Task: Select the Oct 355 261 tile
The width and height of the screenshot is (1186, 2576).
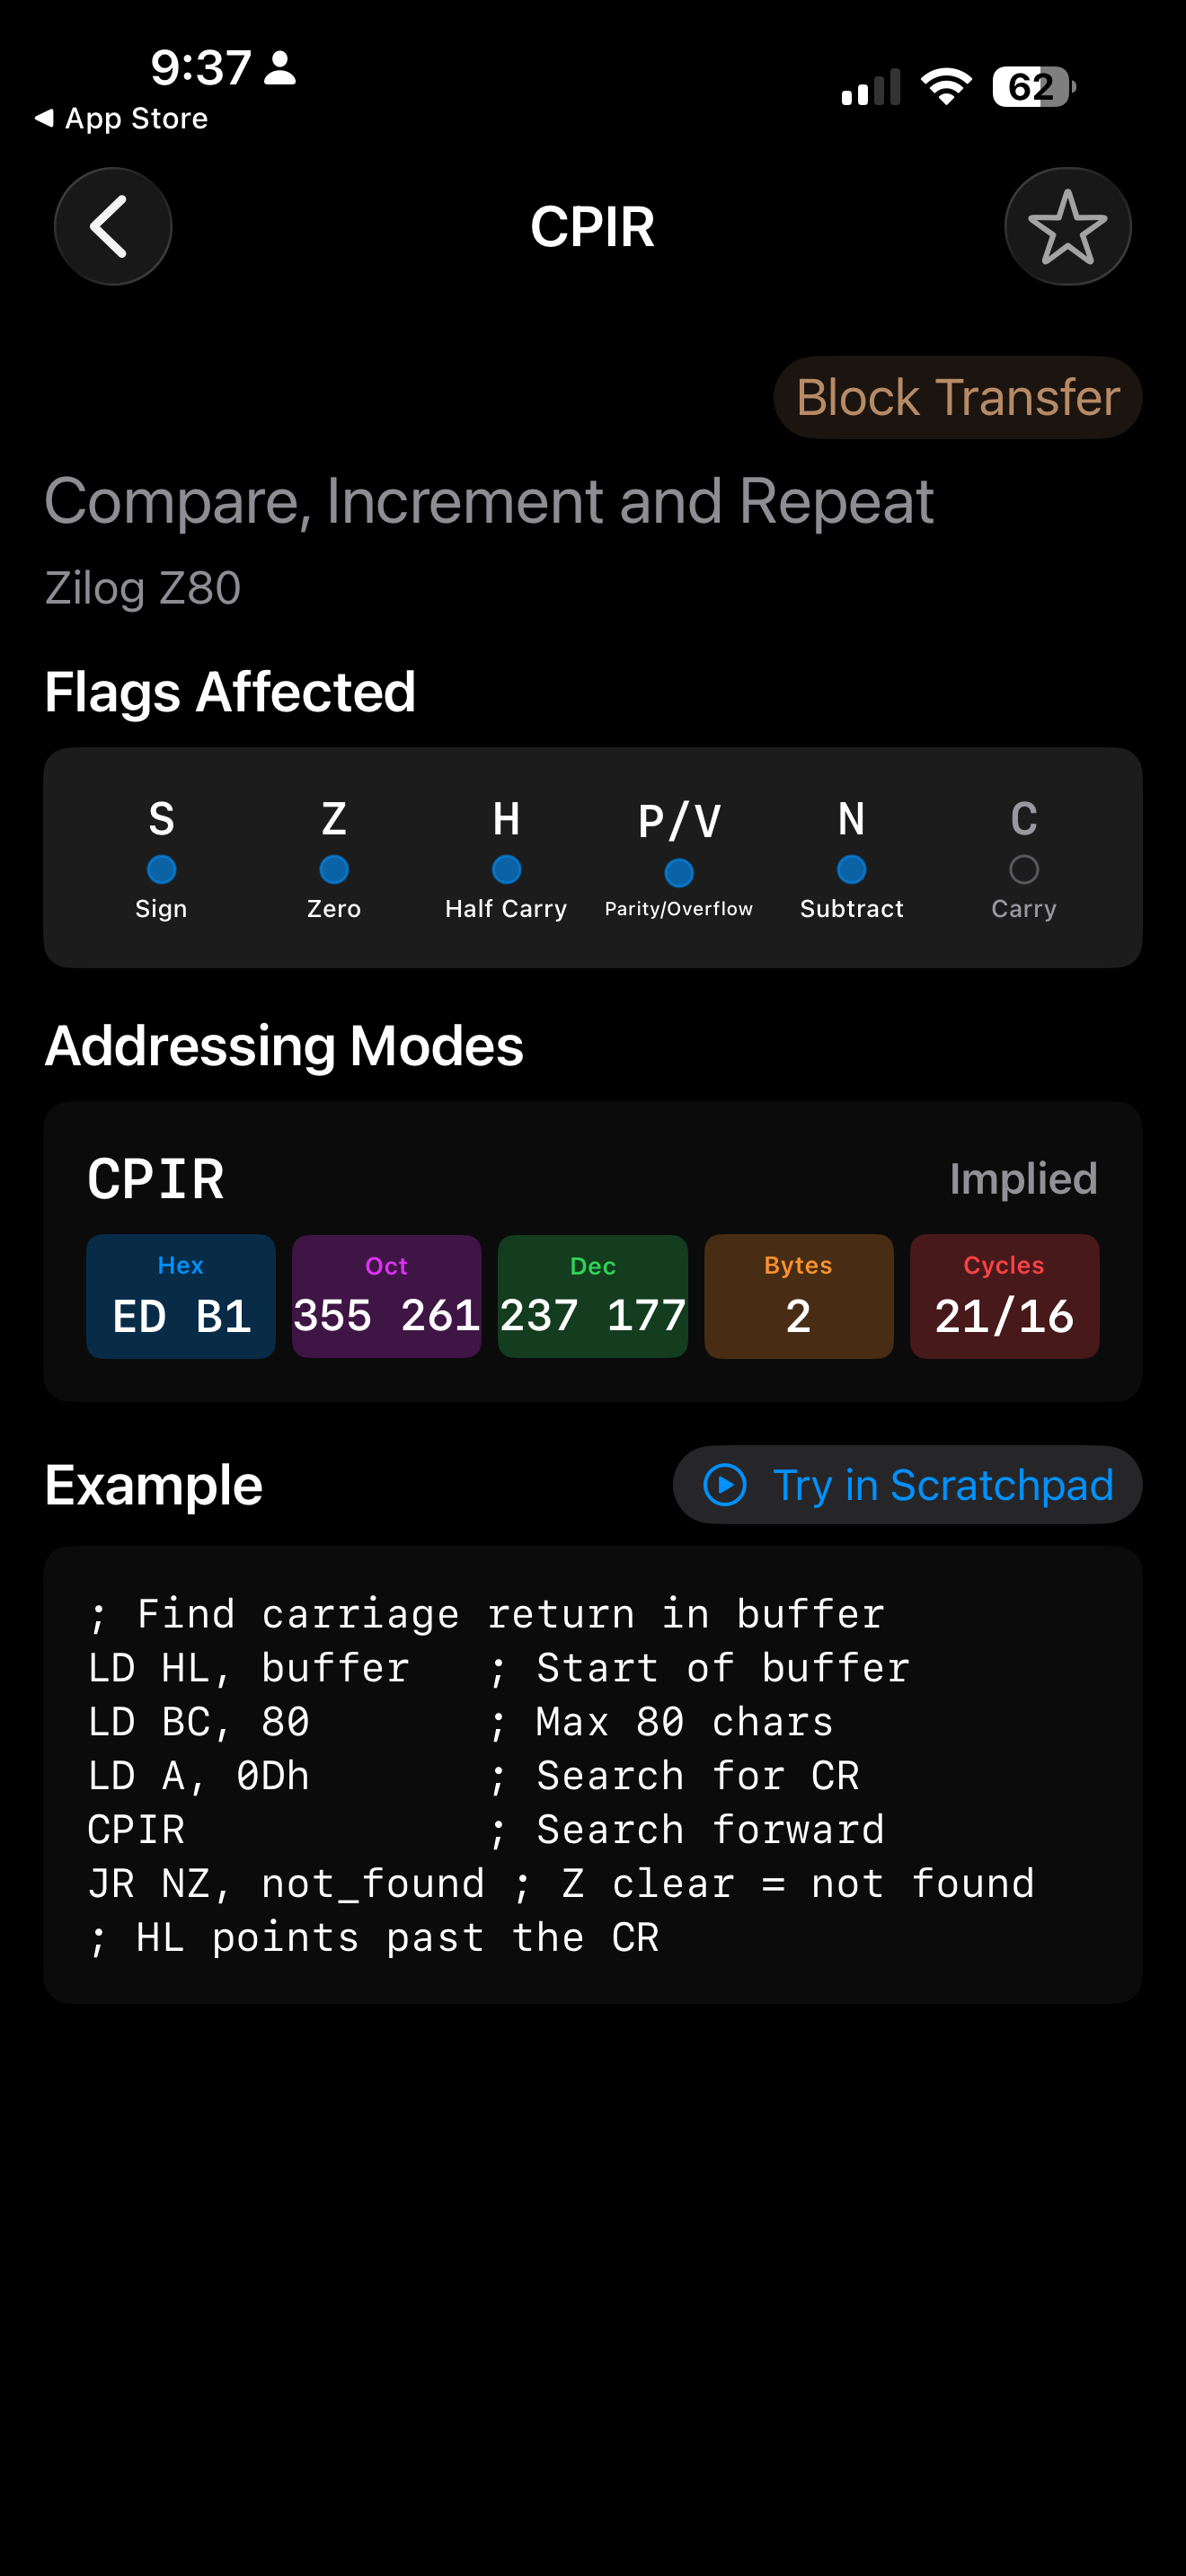Action: (x=386, y=1296)
